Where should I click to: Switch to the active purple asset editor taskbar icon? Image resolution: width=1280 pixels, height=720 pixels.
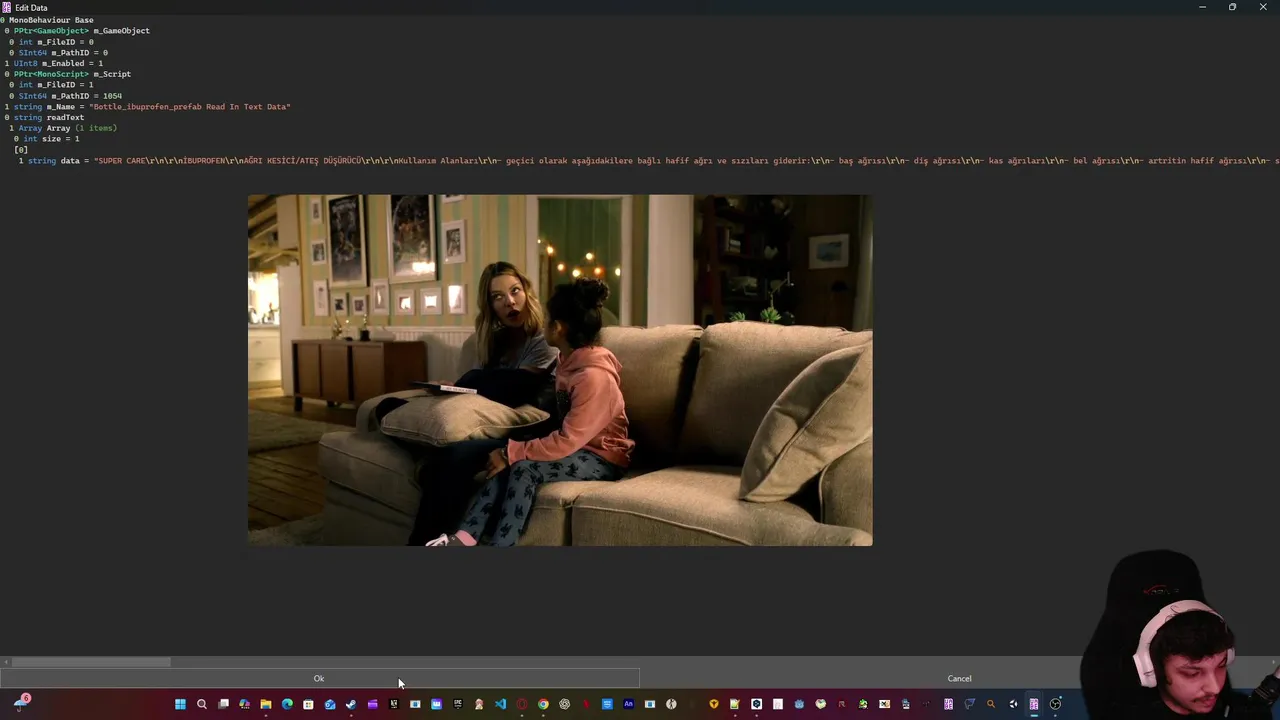click(x=1034, y=704)
